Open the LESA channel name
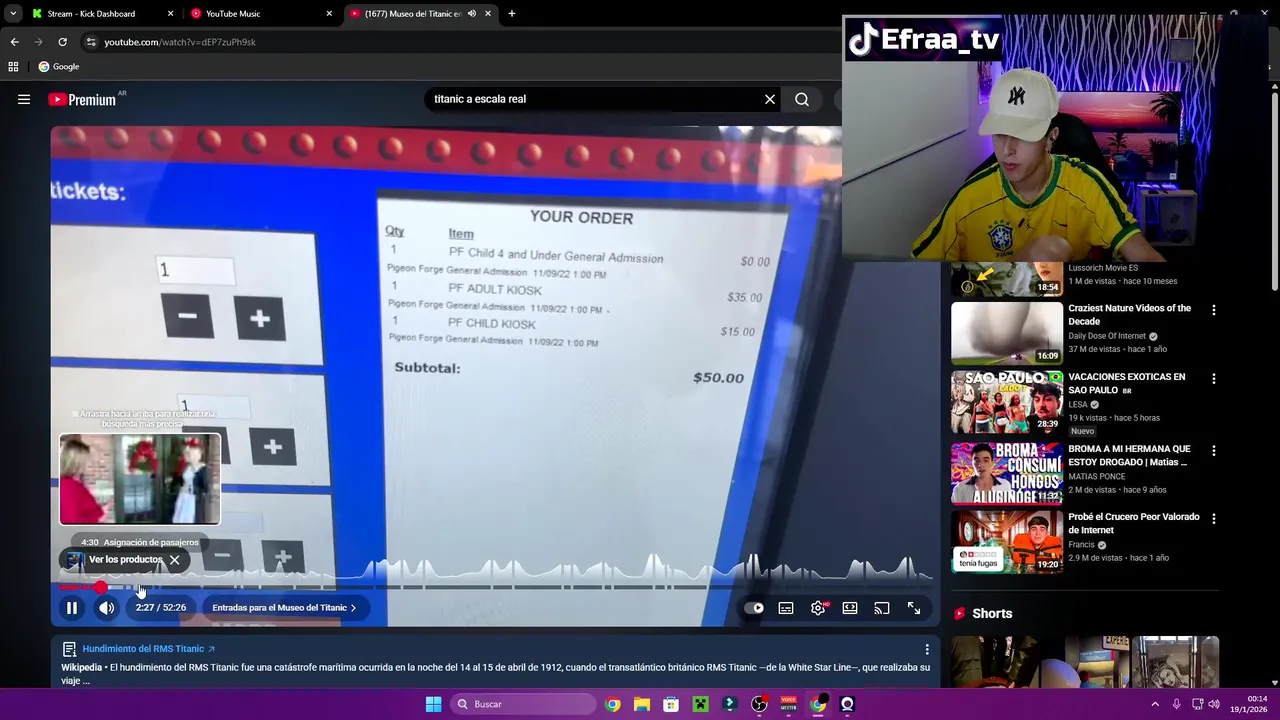 tap(1077, 405)
